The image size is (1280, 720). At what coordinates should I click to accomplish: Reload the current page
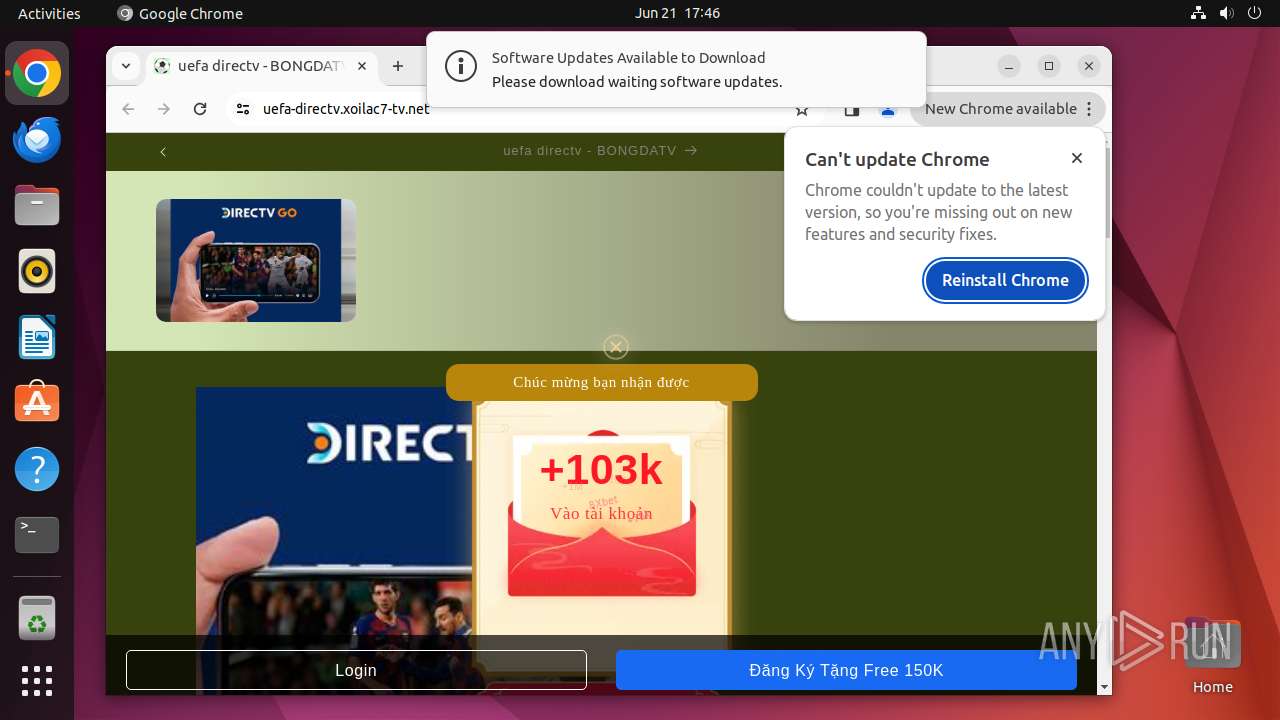click(x=200, y=109)
